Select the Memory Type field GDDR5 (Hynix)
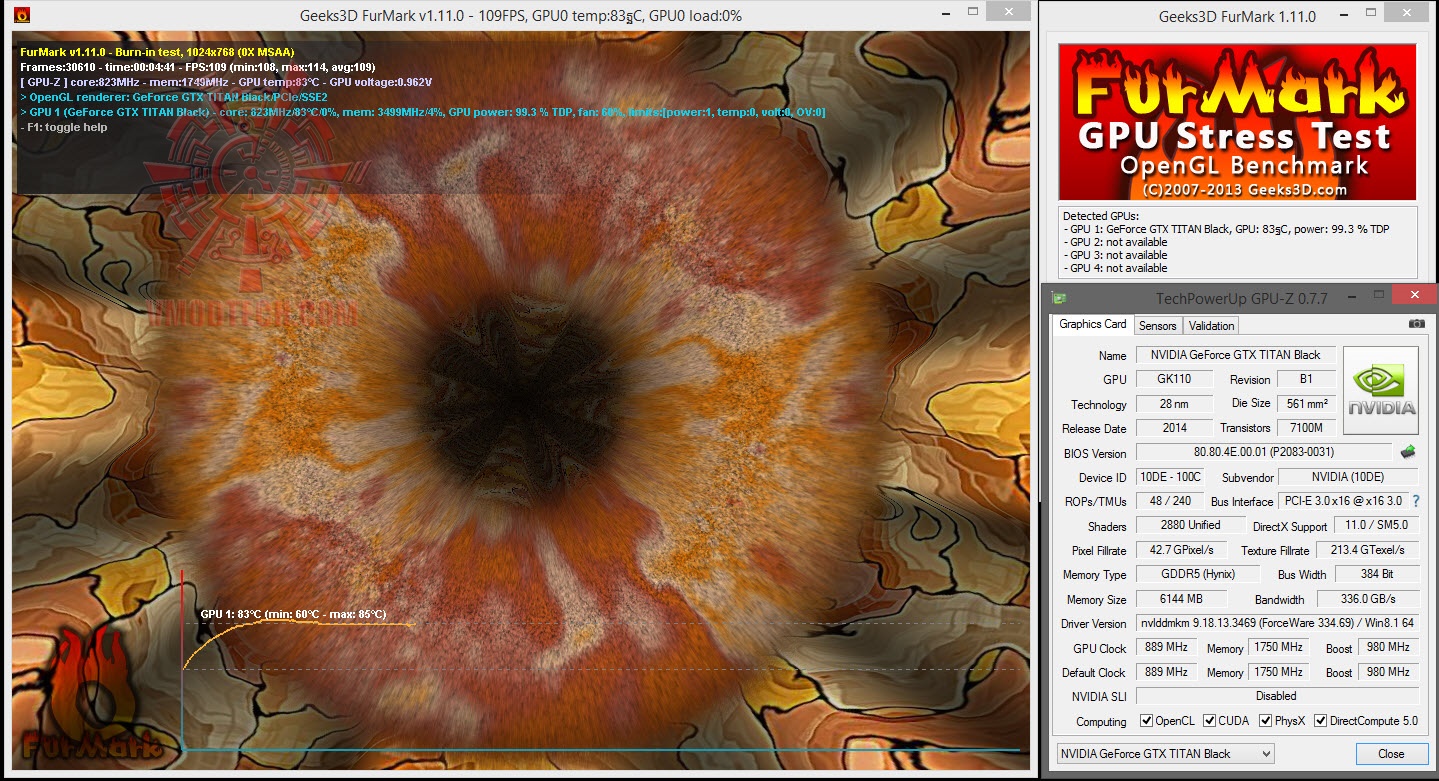The width and height of the screenshot is (1439, 781). (x=1197, y=574)
